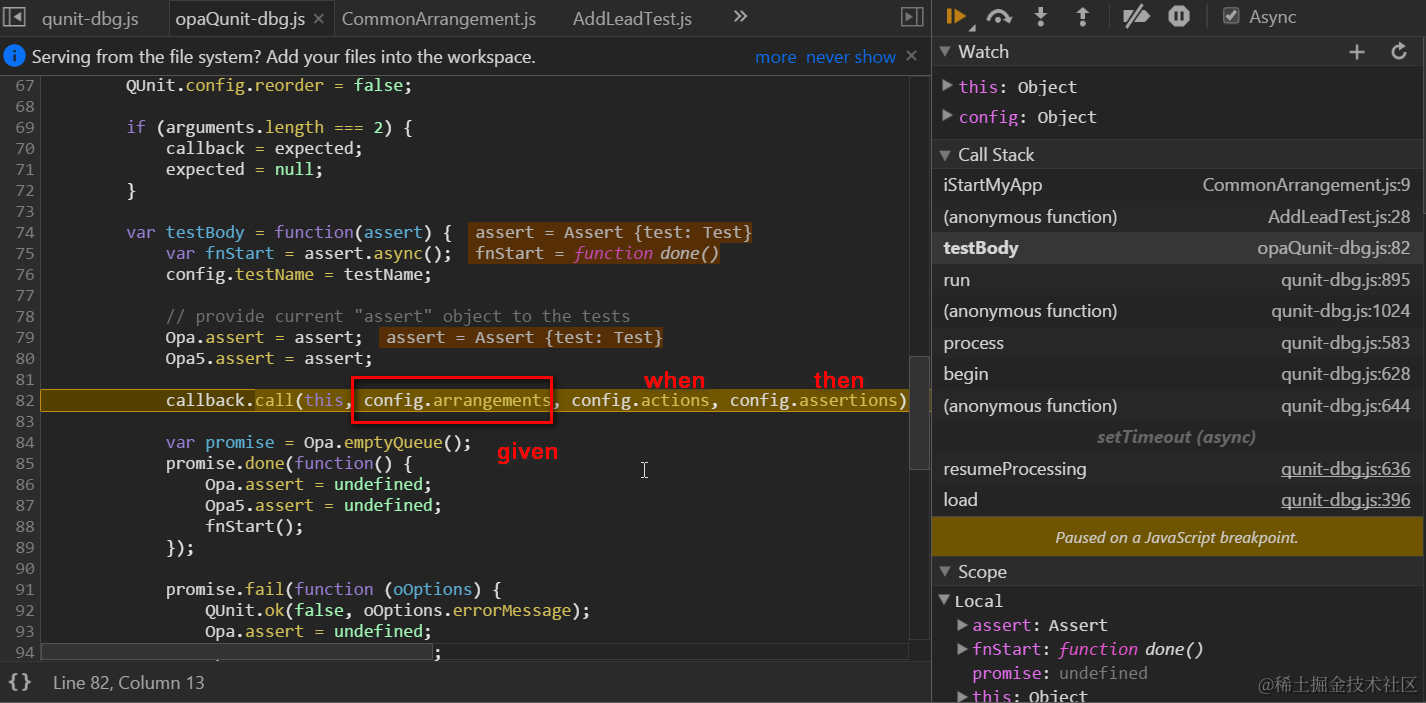1426x703 pixels.
Task: Toggle the file navigator sidebar icon
Action: [14, 17]
